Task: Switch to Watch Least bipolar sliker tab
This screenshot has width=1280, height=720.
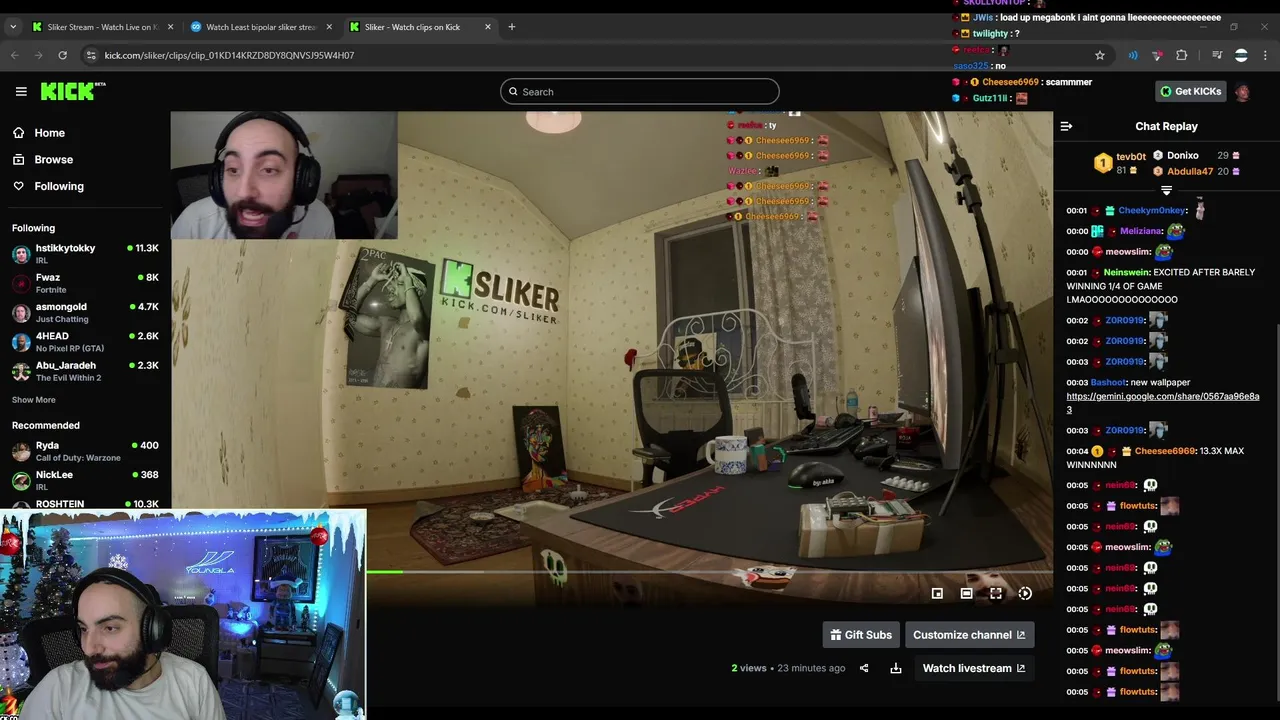Action: coord(260,27)
